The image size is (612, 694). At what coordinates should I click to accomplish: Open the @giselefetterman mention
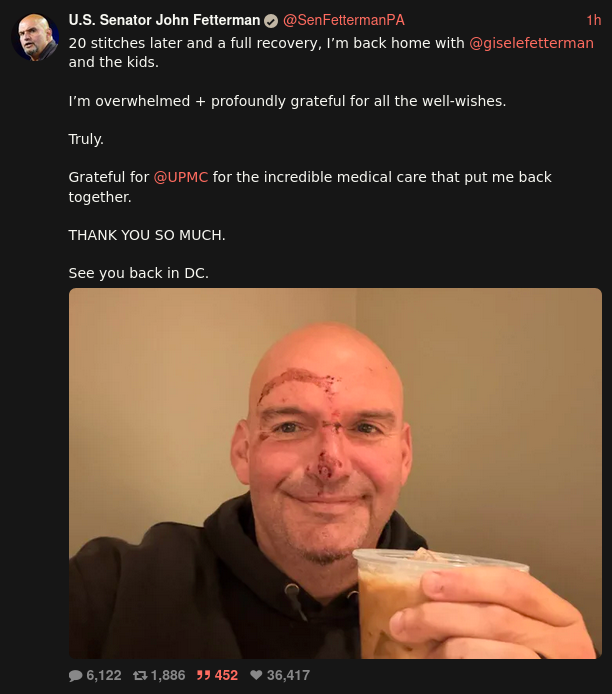point(531,43)
